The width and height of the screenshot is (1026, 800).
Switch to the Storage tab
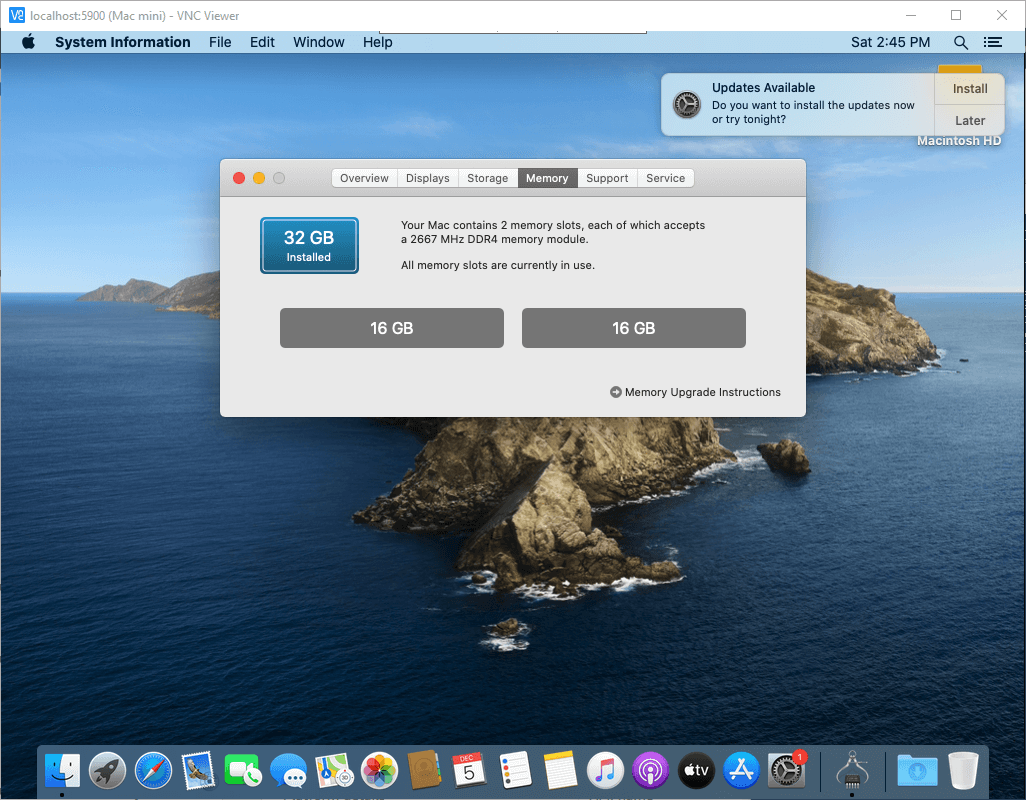click(487, 178)
